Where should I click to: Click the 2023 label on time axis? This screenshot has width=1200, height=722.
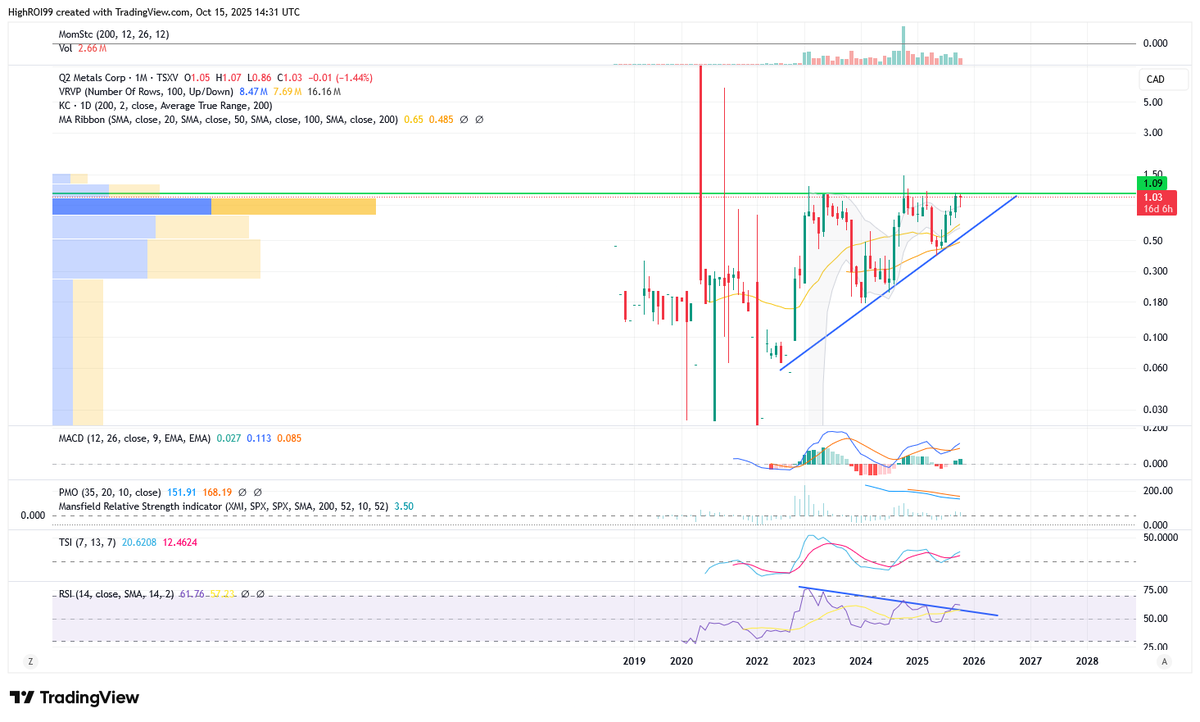805,661
